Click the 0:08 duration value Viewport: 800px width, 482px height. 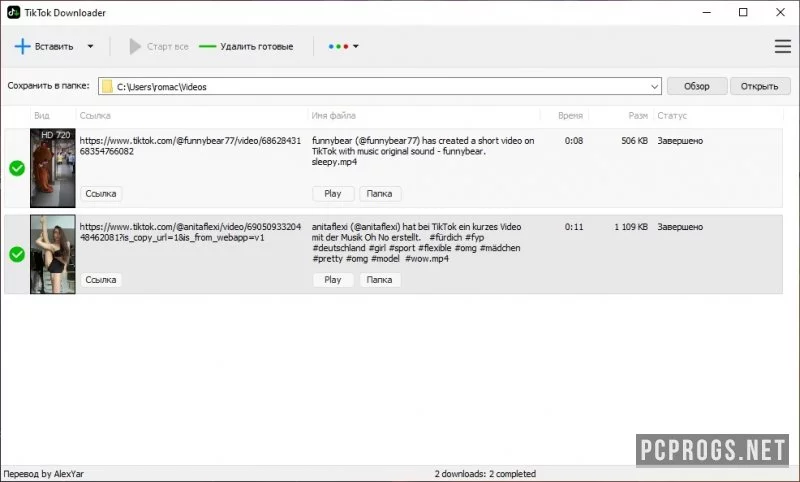pos(573,141)
